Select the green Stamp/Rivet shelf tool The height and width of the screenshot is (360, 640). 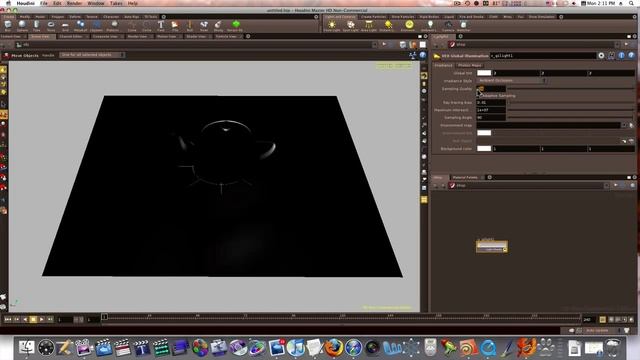click(x=235, y=26)
